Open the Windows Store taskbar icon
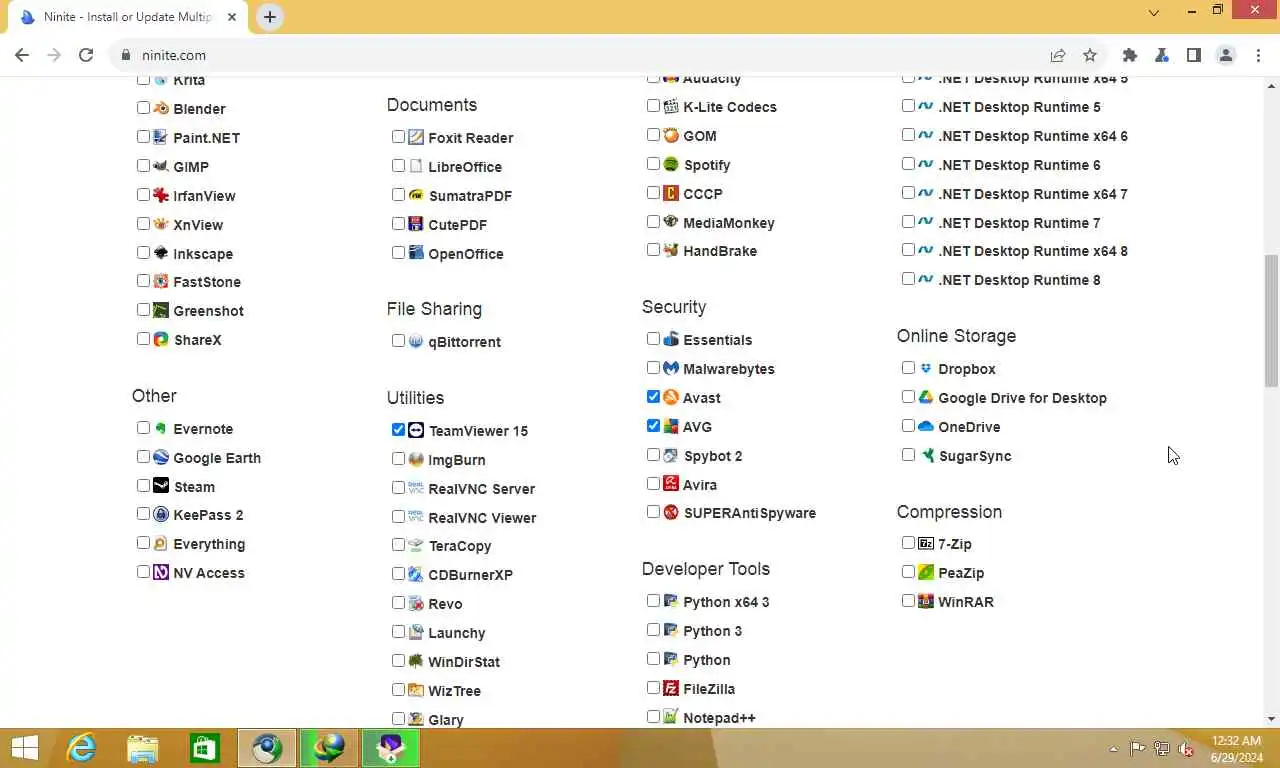 205,748
